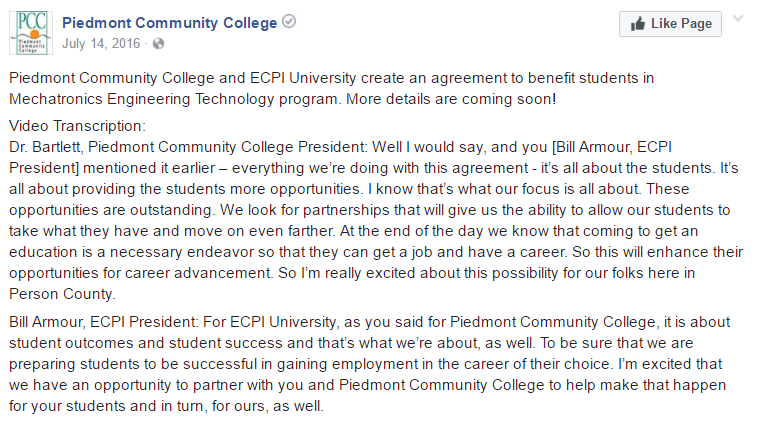The image size is (757, 427).
Task: Click the verified checkmark badge beside page name
Action: pos(289,22)
